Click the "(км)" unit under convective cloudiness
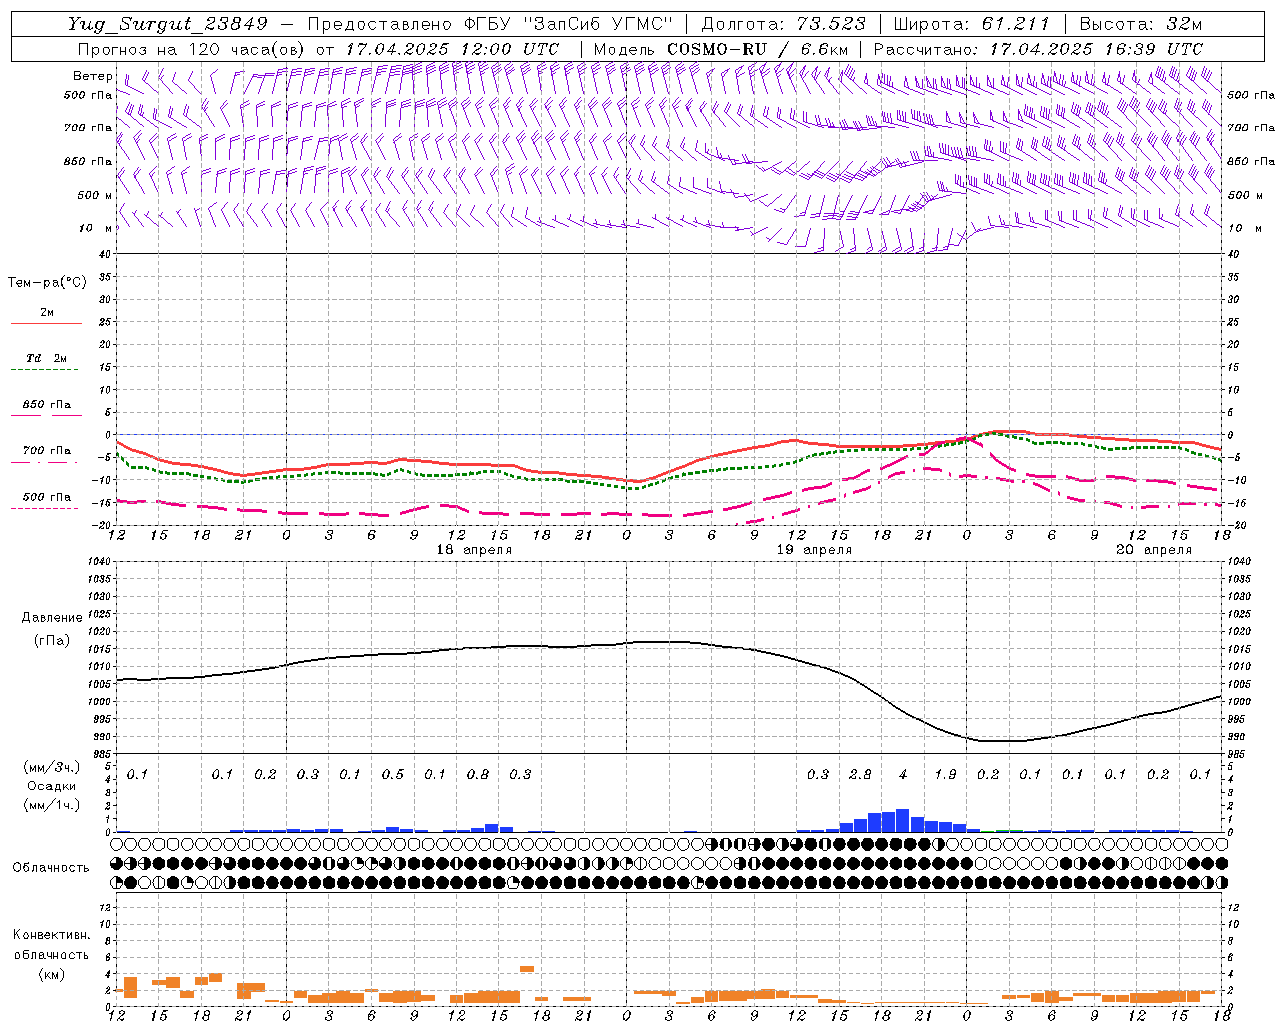 (51, 974)
